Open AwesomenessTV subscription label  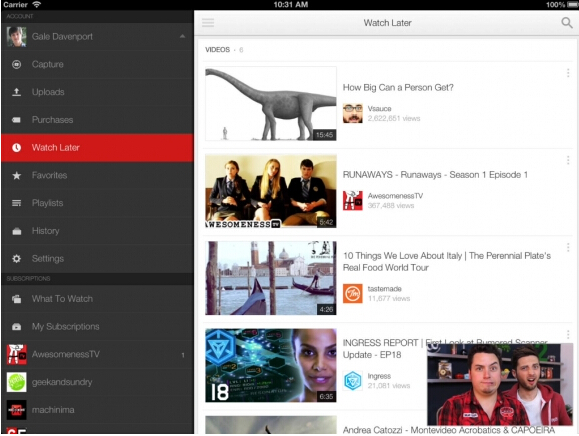pos(66,354)
